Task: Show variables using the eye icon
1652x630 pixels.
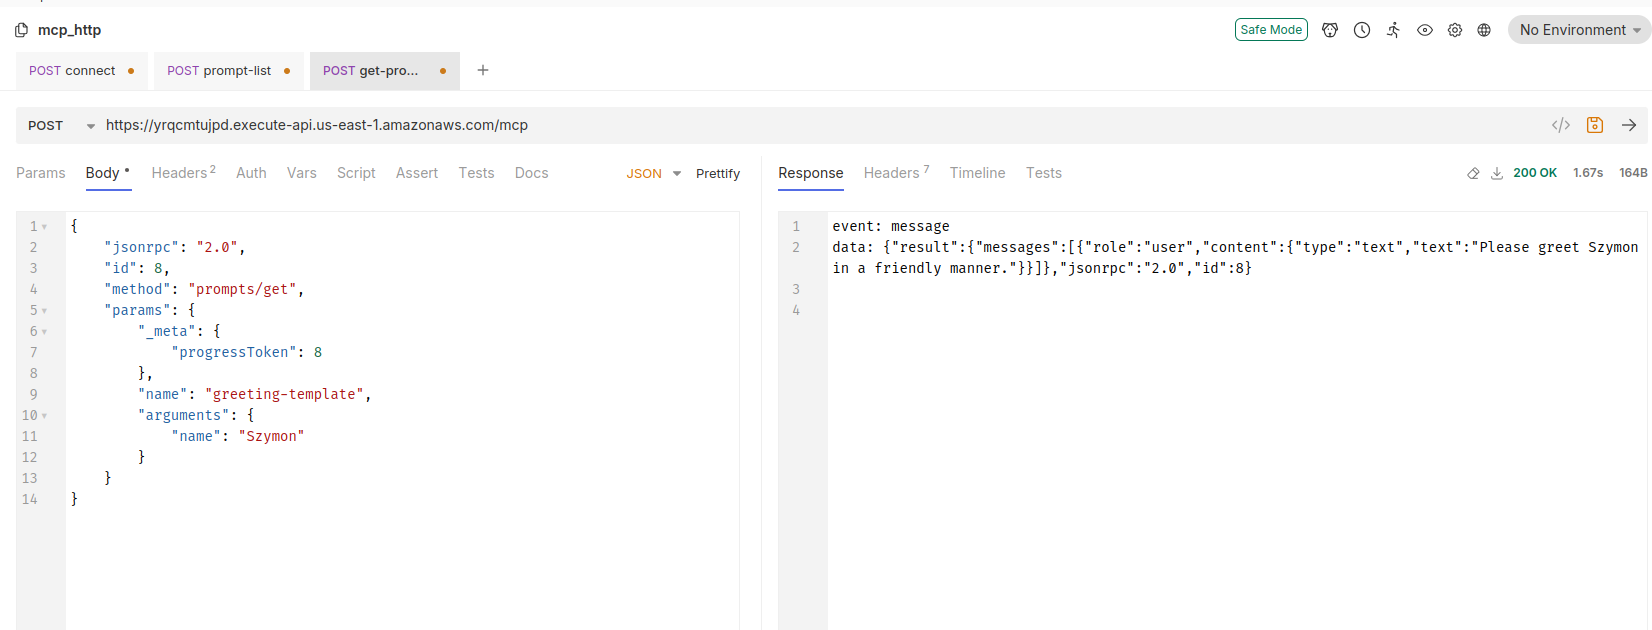Action: coord(1425,30)
